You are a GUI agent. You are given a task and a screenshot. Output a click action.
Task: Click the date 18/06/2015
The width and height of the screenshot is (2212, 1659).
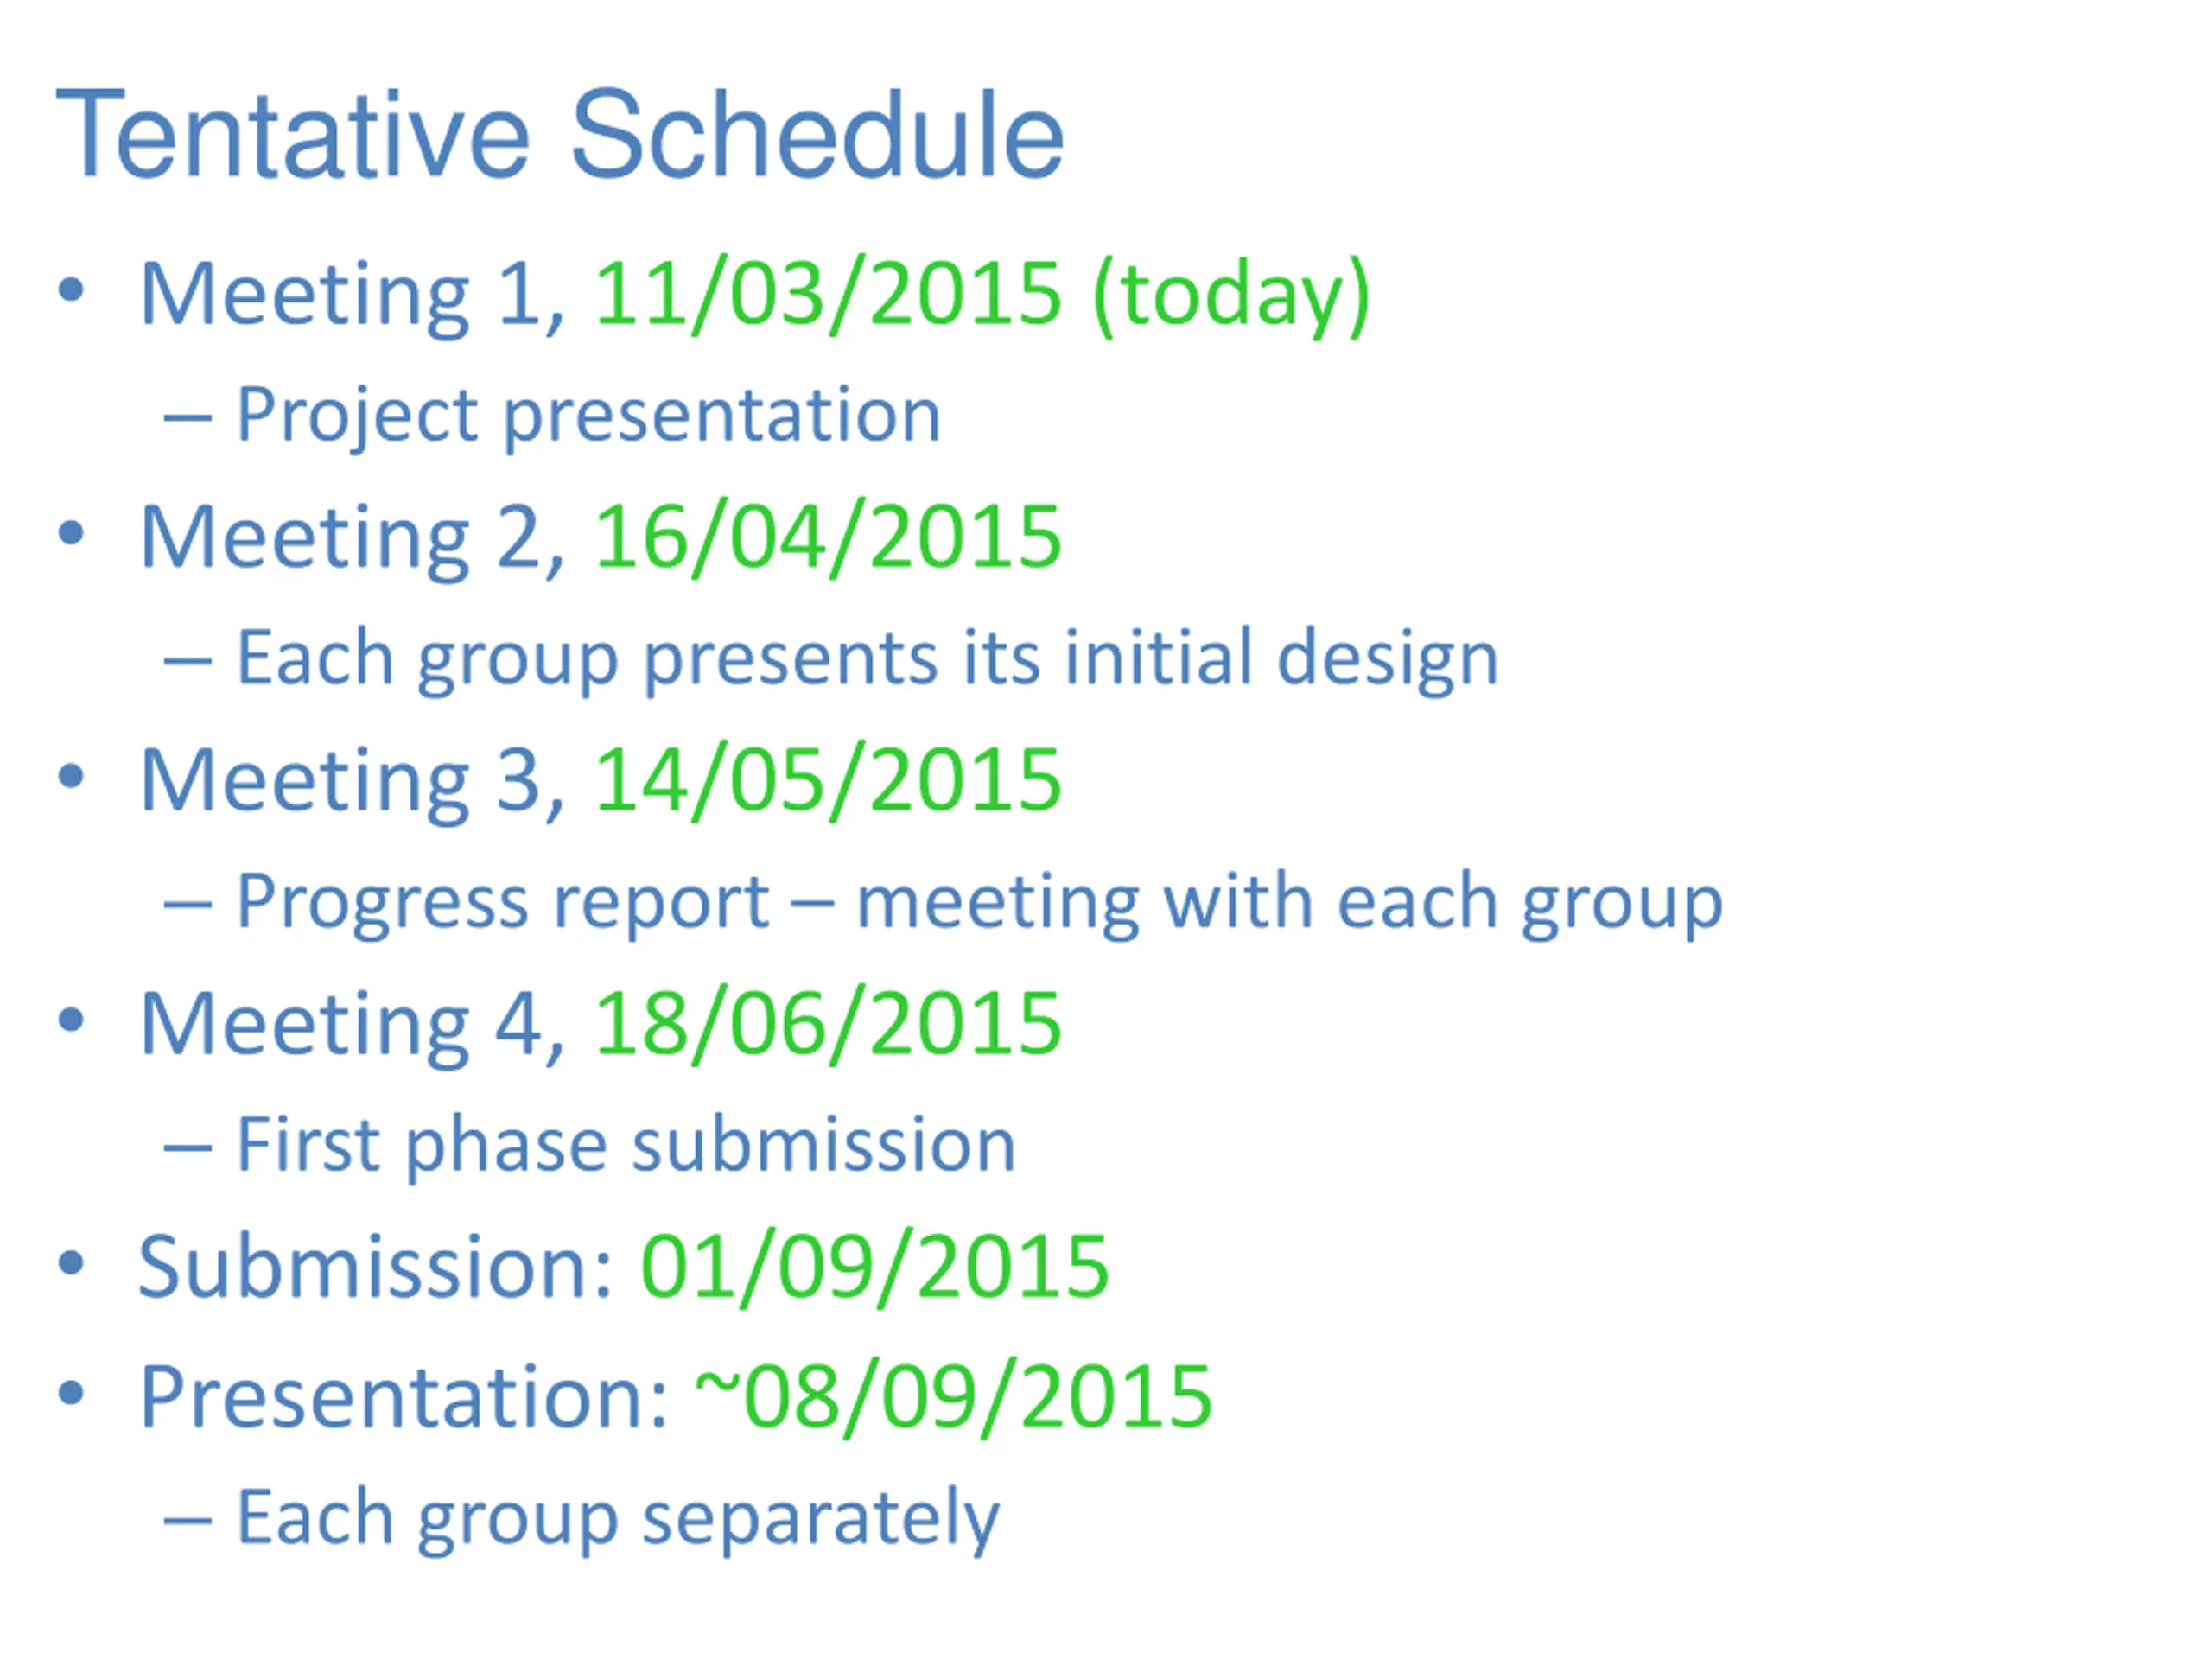click(x=828, y=1024)
